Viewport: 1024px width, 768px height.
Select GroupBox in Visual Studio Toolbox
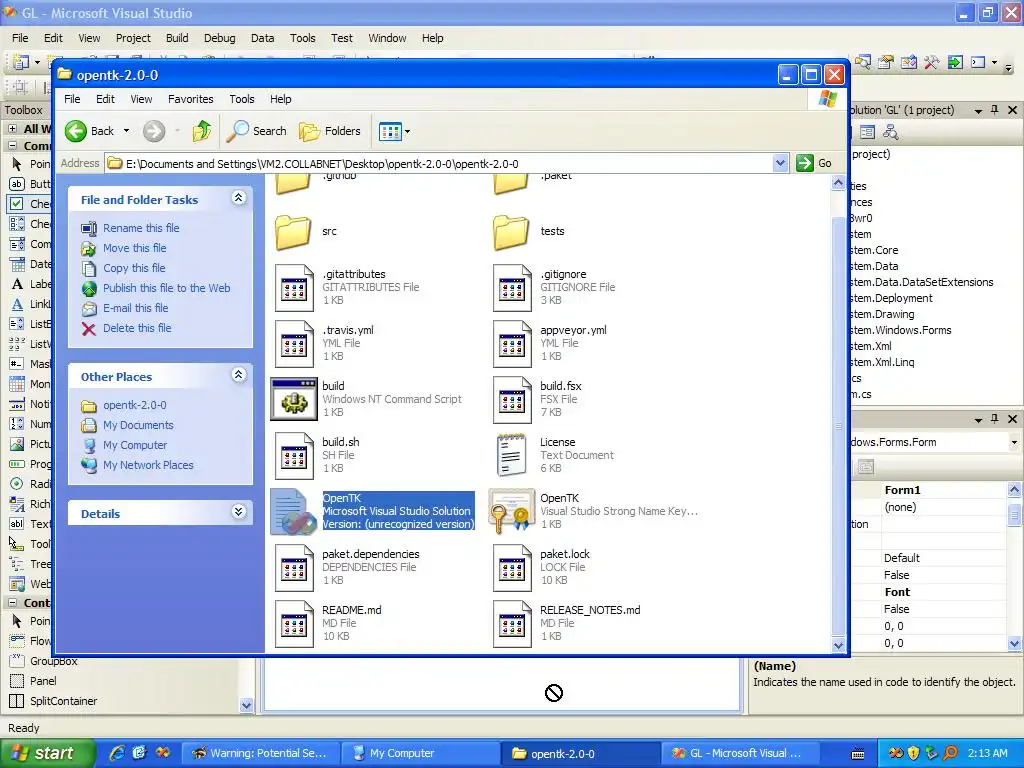point(54,662)
